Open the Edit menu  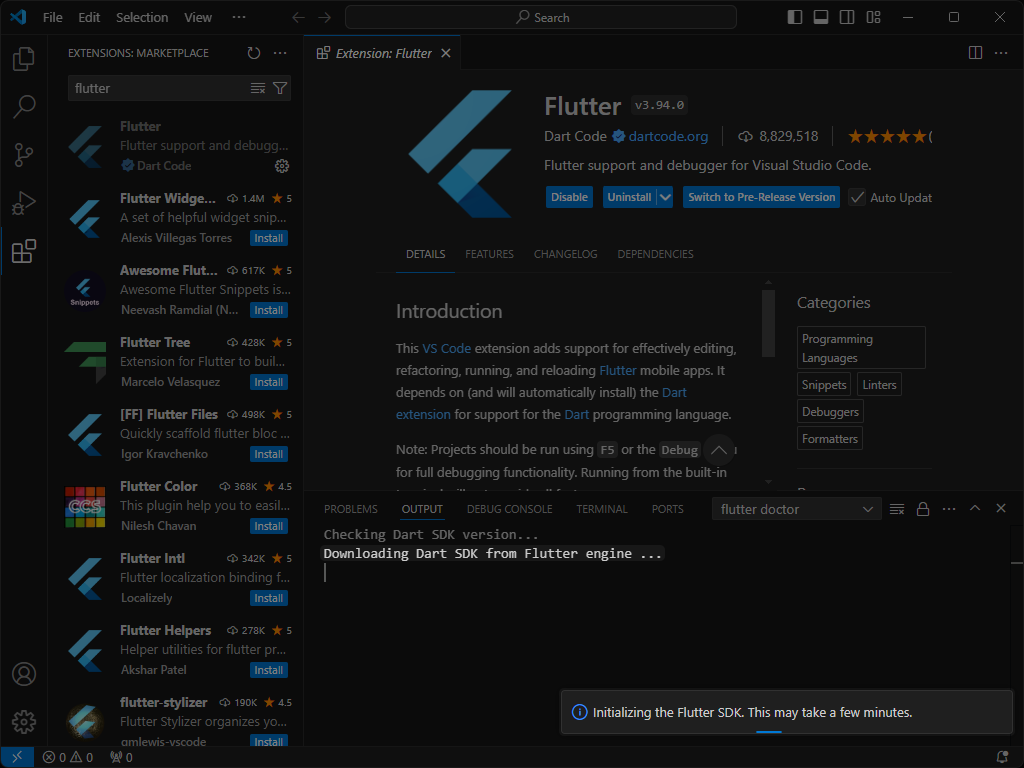tap(89, 18)
